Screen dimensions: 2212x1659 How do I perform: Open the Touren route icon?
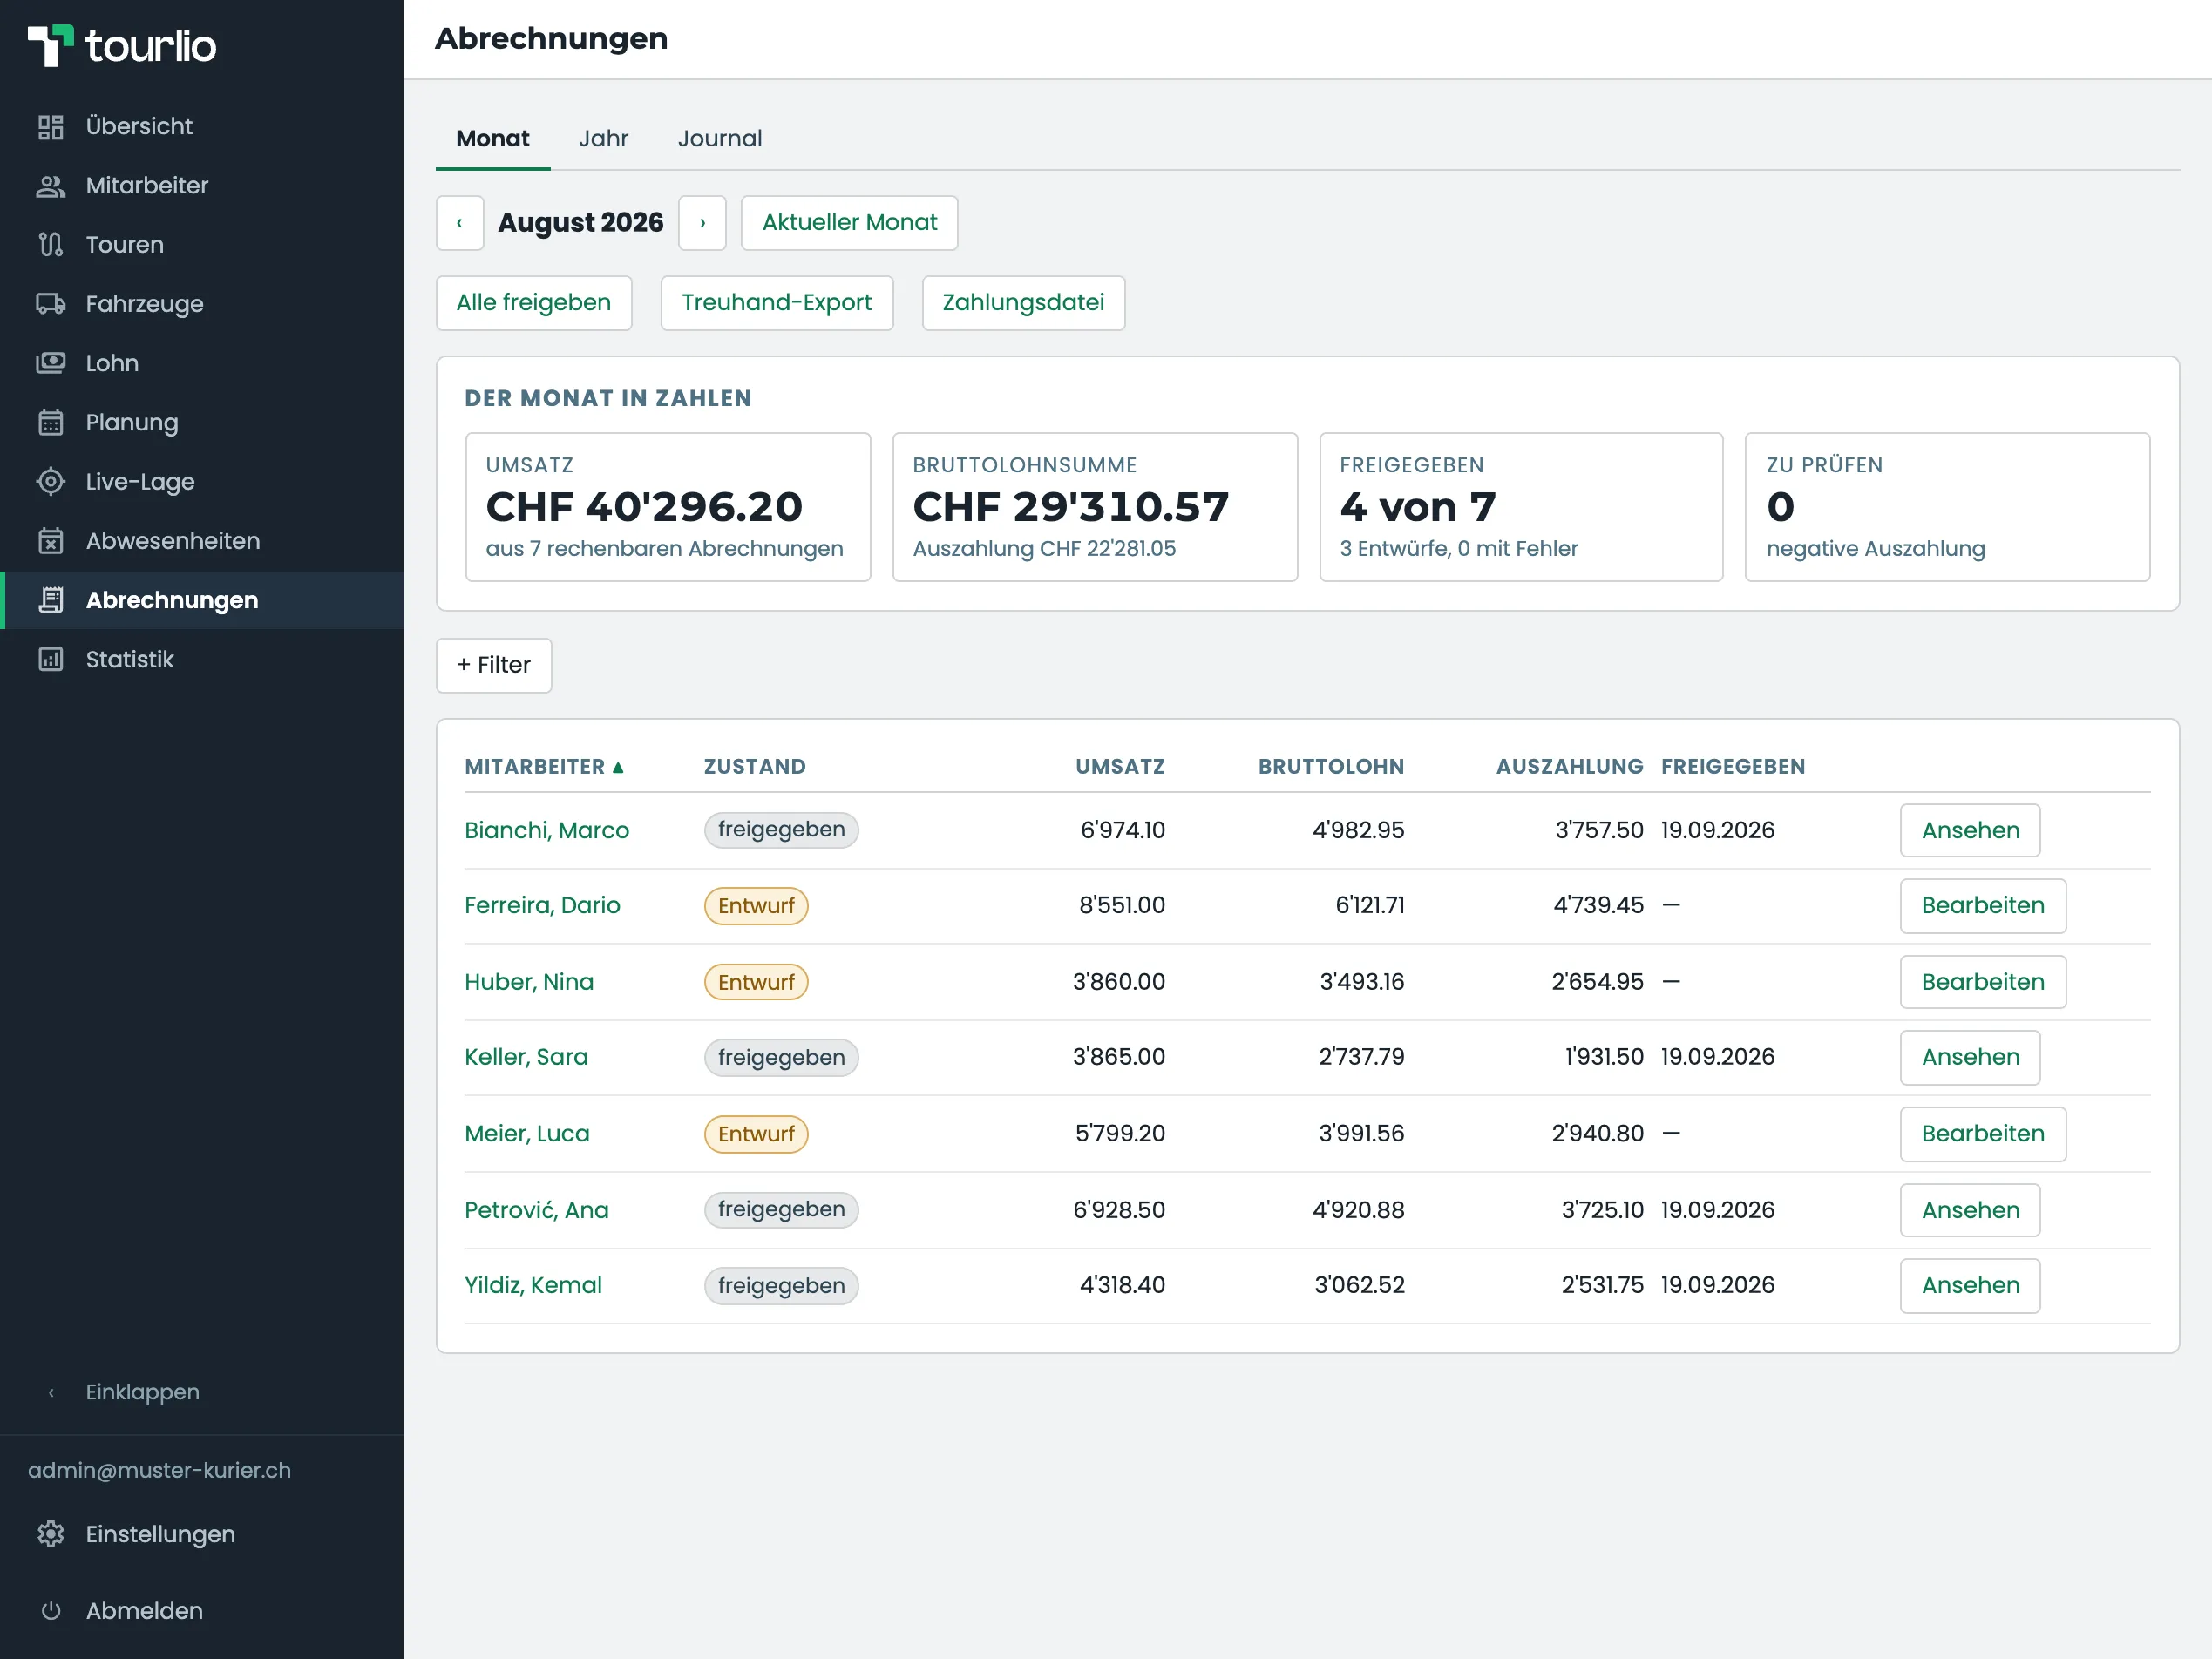50,245
